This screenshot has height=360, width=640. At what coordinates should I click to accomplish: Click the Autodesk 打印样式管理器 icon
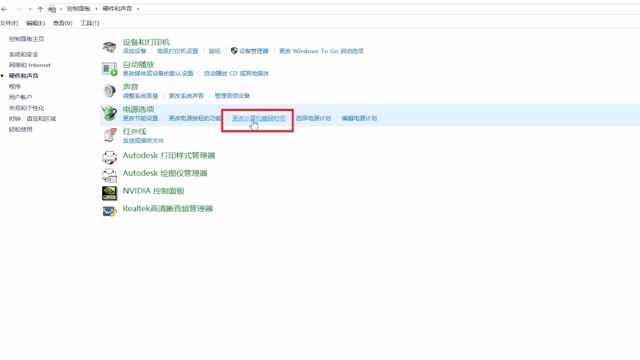109,157
